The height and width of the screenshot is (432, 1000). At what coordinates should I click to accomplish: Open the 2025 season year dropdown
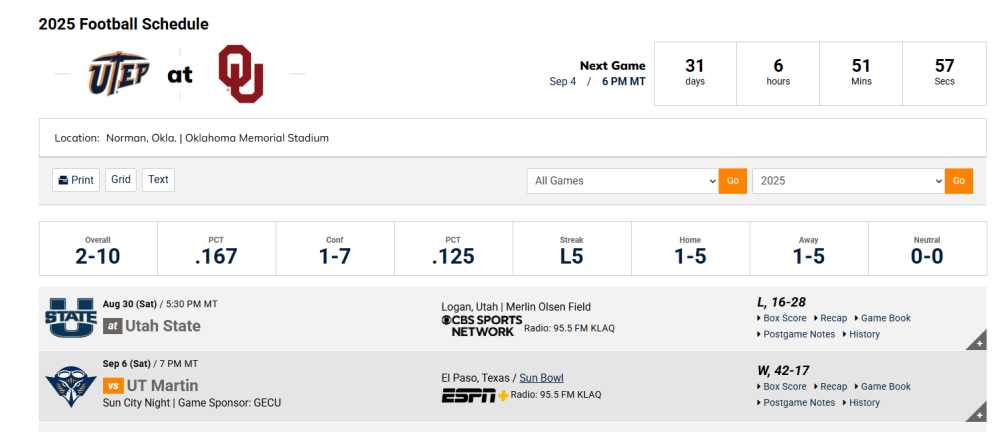848,181
